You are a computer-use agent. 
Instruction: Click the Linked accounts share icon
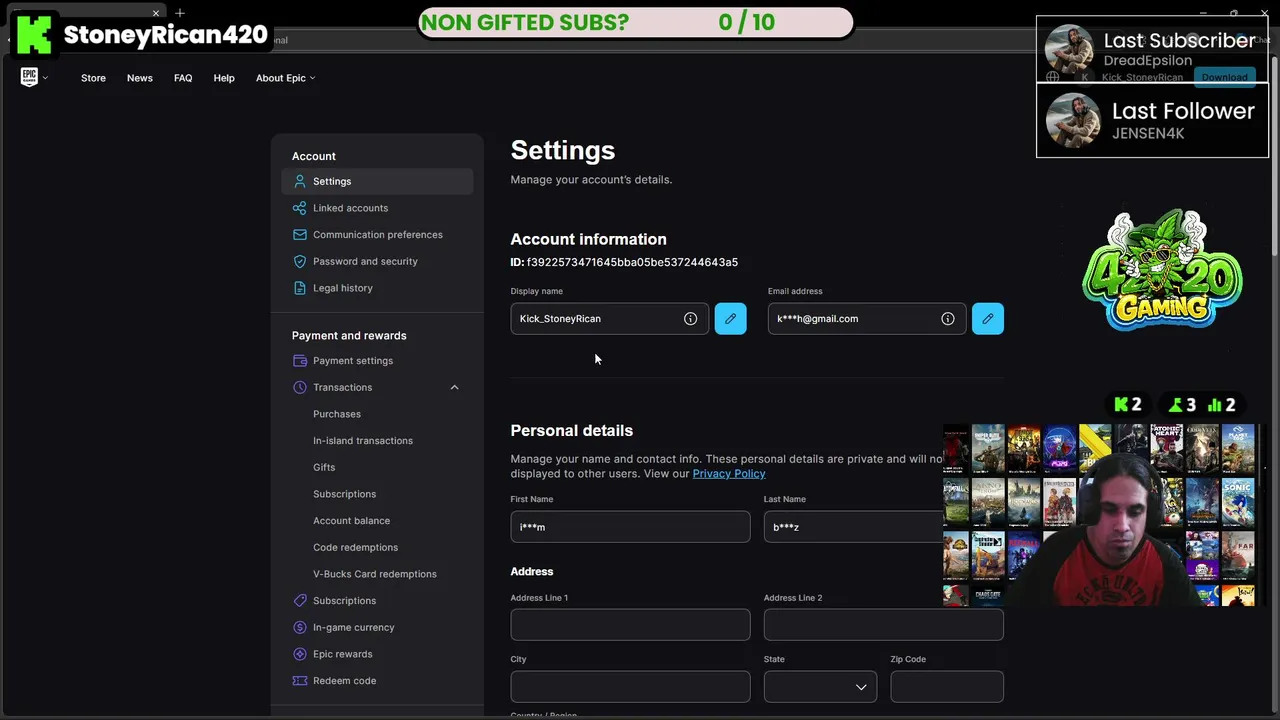point(299,208)
